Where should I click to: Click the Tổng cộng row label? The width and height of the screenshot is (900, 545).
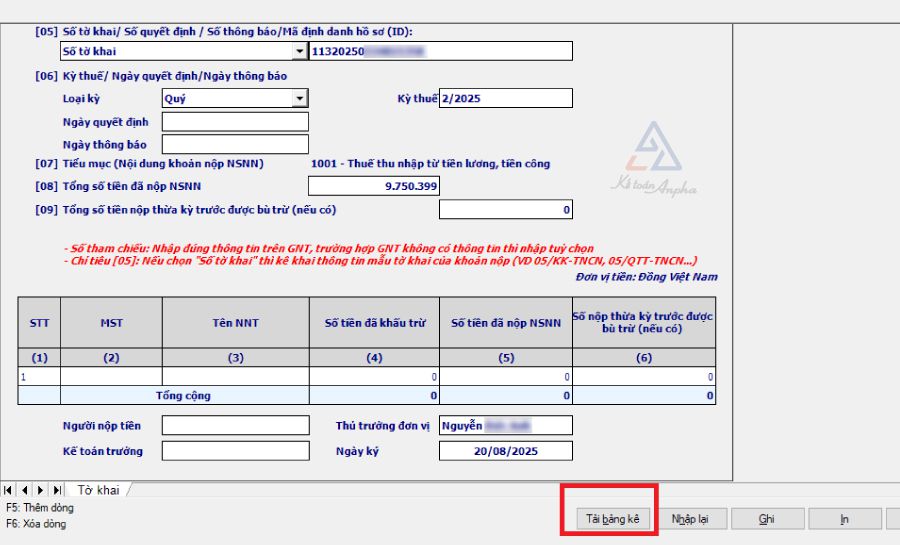(x=184, y=396)
